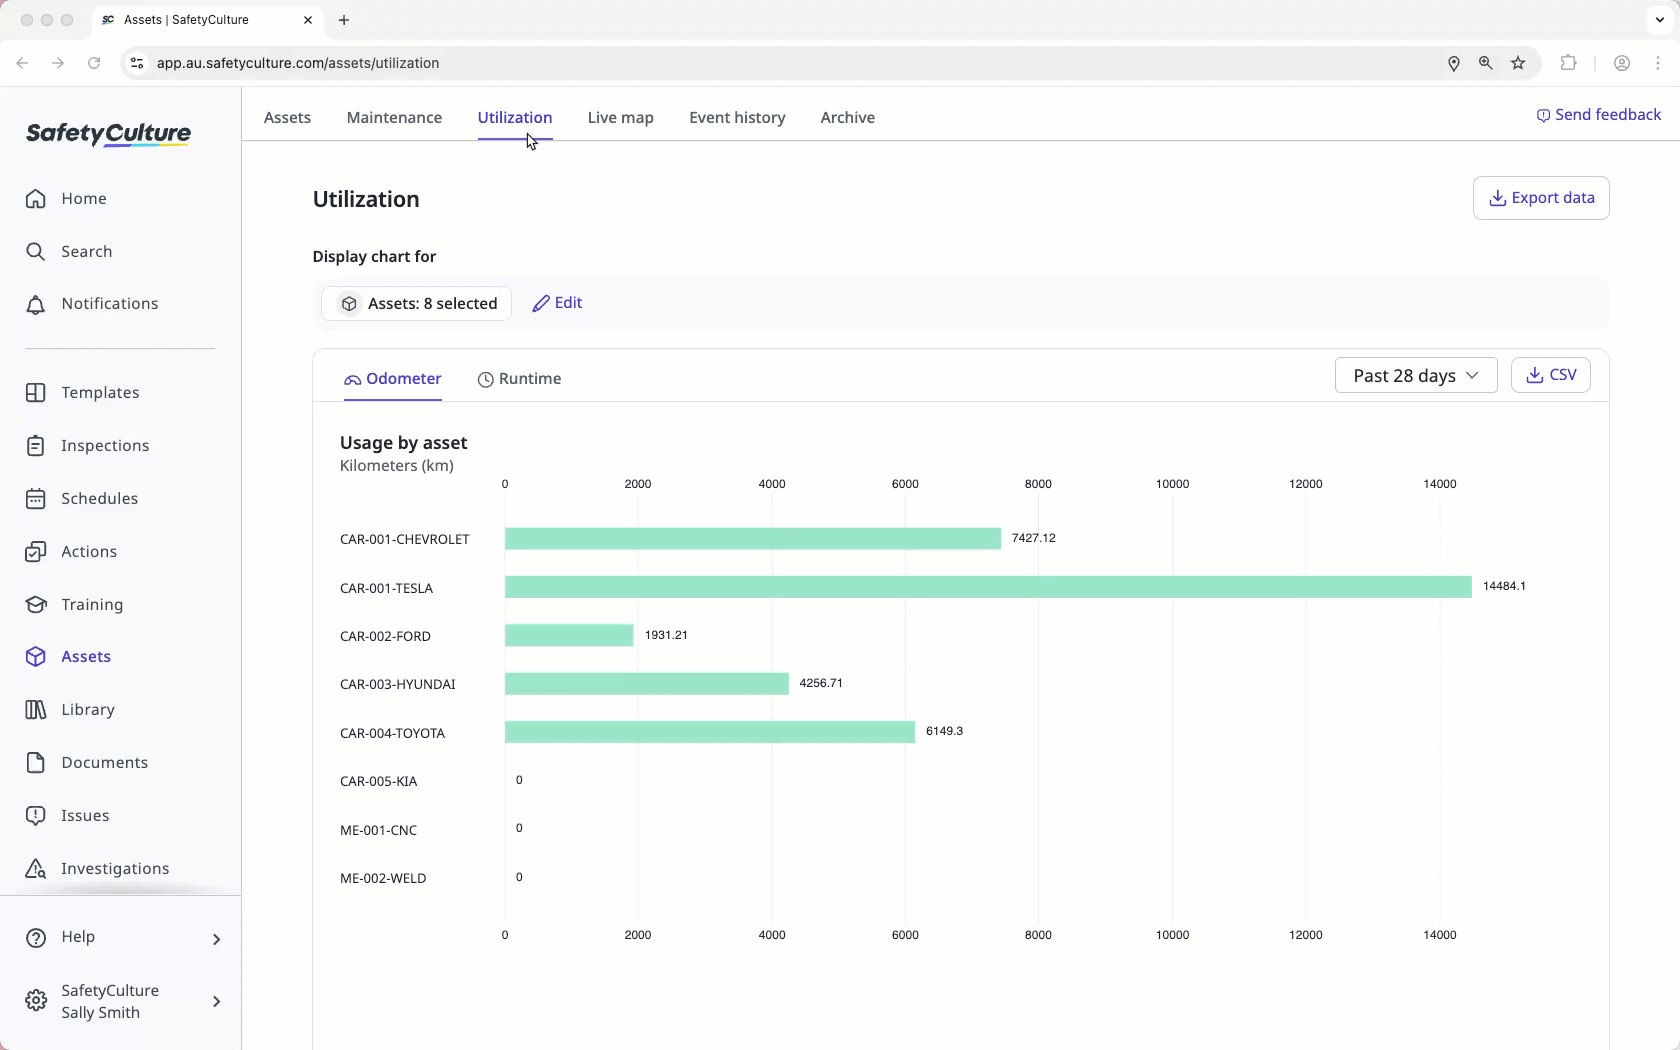The height and width of the screenshot is (1050, 1680).
Task: Open browser extensions puzzle icon
Action: click(x=1568, y=63)
